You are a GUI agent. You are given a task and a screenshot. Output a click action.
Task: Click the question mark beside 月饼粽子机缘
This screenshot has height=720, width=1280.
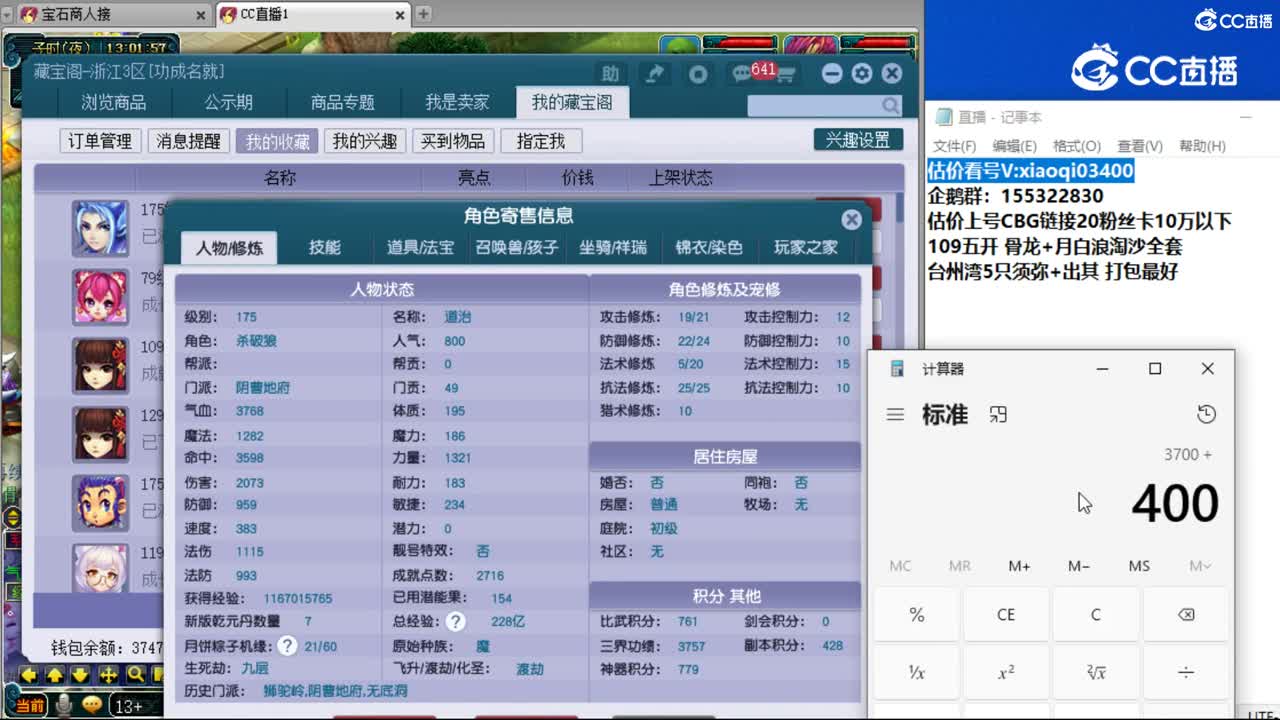coord(288,645)
